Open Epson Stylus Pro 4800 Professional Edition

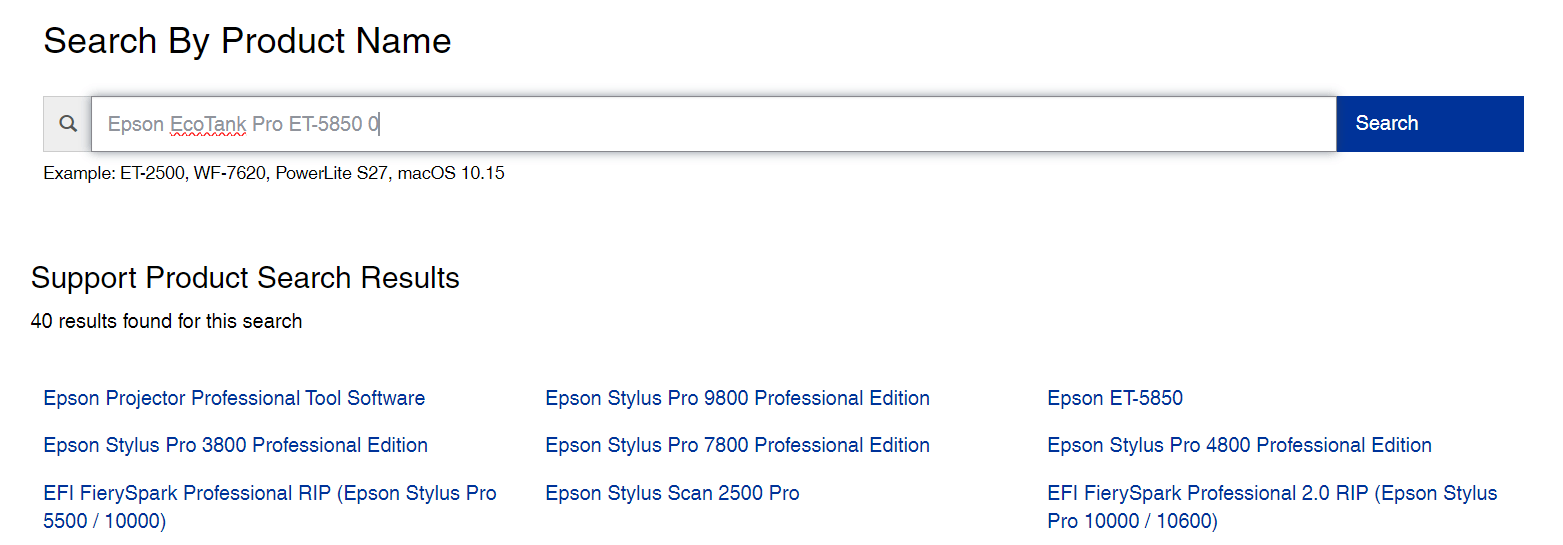(1239, 445)
